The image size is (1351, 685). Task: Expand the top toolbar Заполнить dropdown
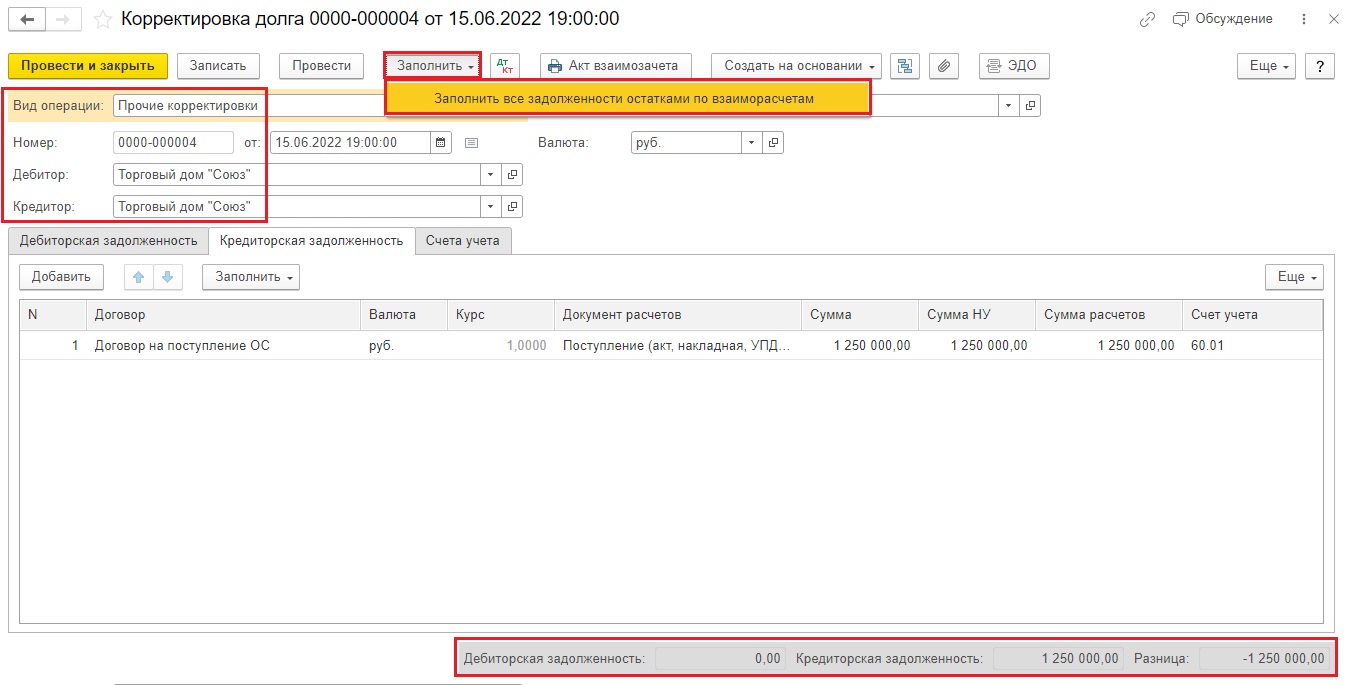435,66
